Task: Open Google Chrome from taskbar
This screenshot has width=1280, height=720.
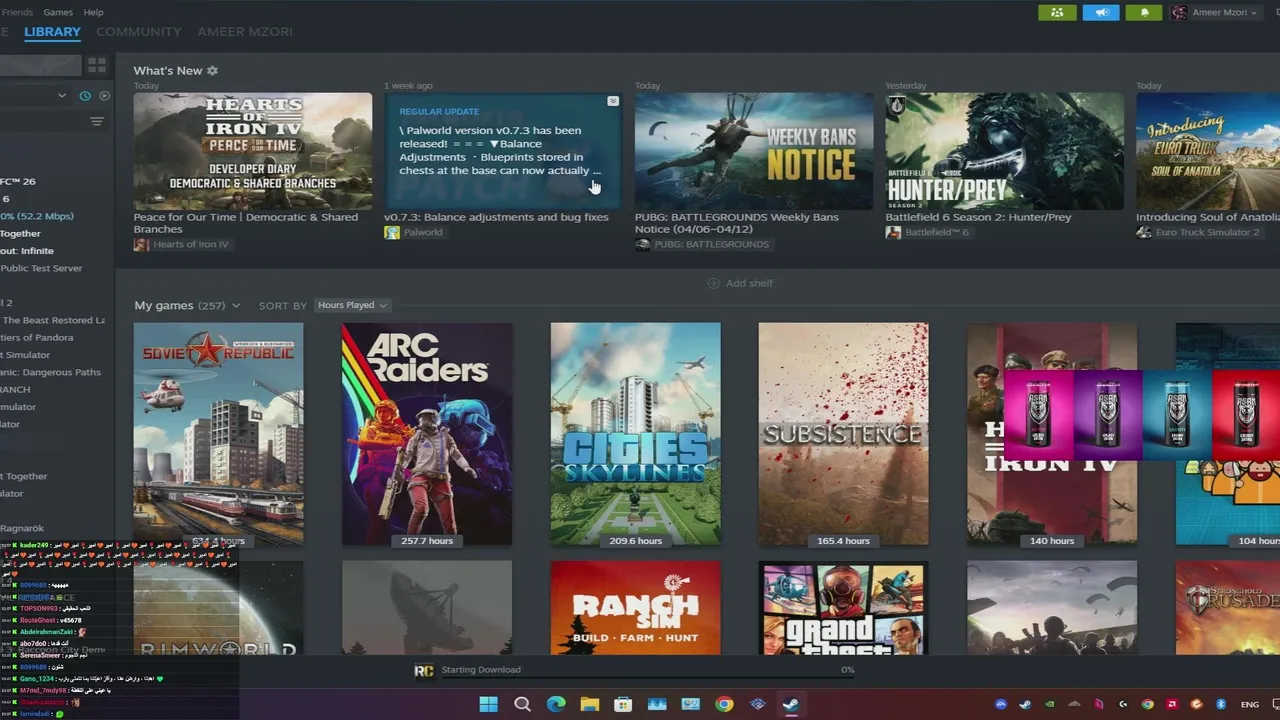Action: click(x=724, y=704)
